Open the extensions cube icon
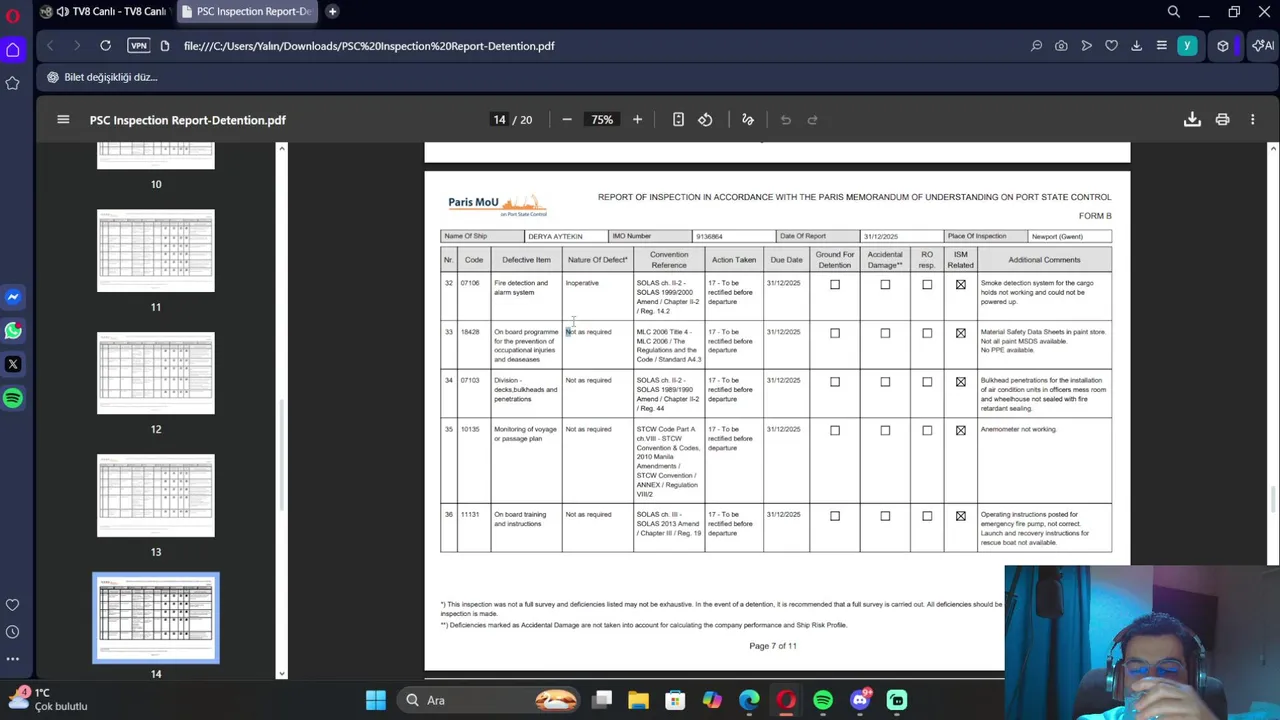 1223,46
